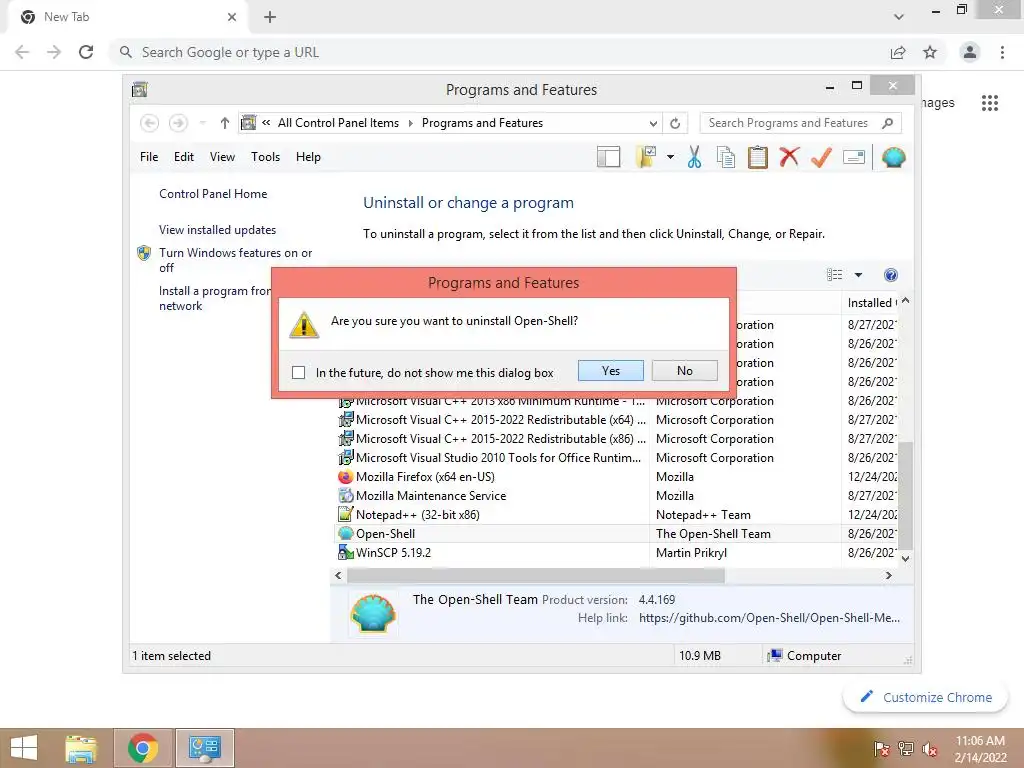Bookmark this tab with star icon
Viewport: 1024px width, 768px height.
(930, 52)
